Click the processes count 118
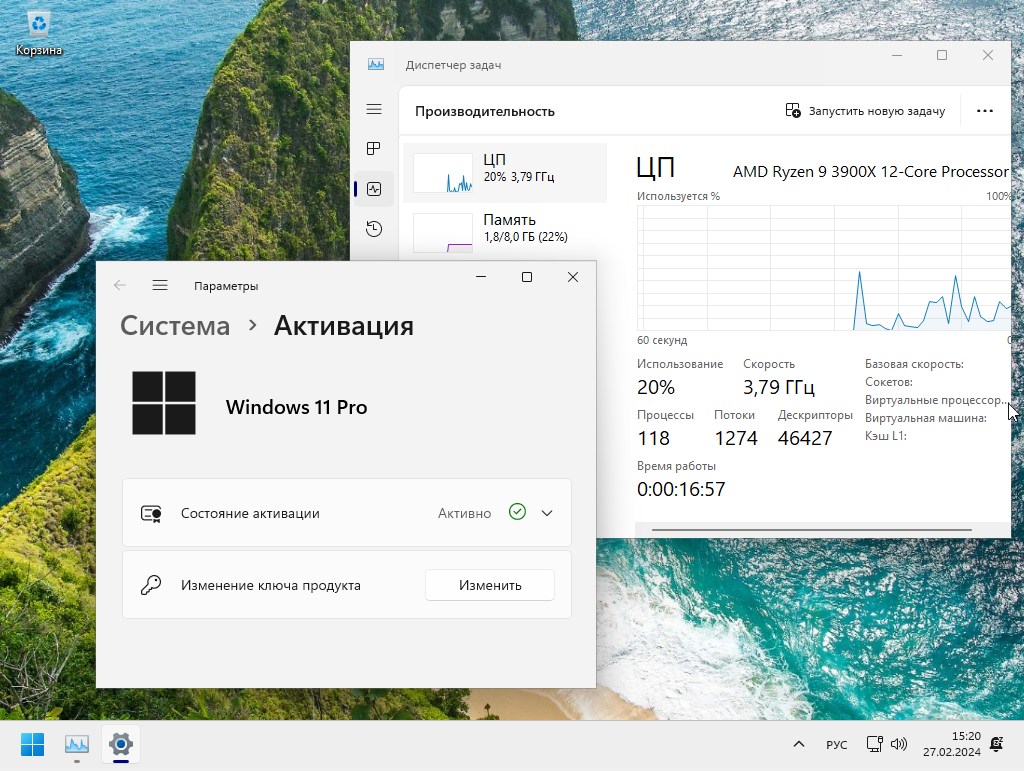 [x=654, y=439]
